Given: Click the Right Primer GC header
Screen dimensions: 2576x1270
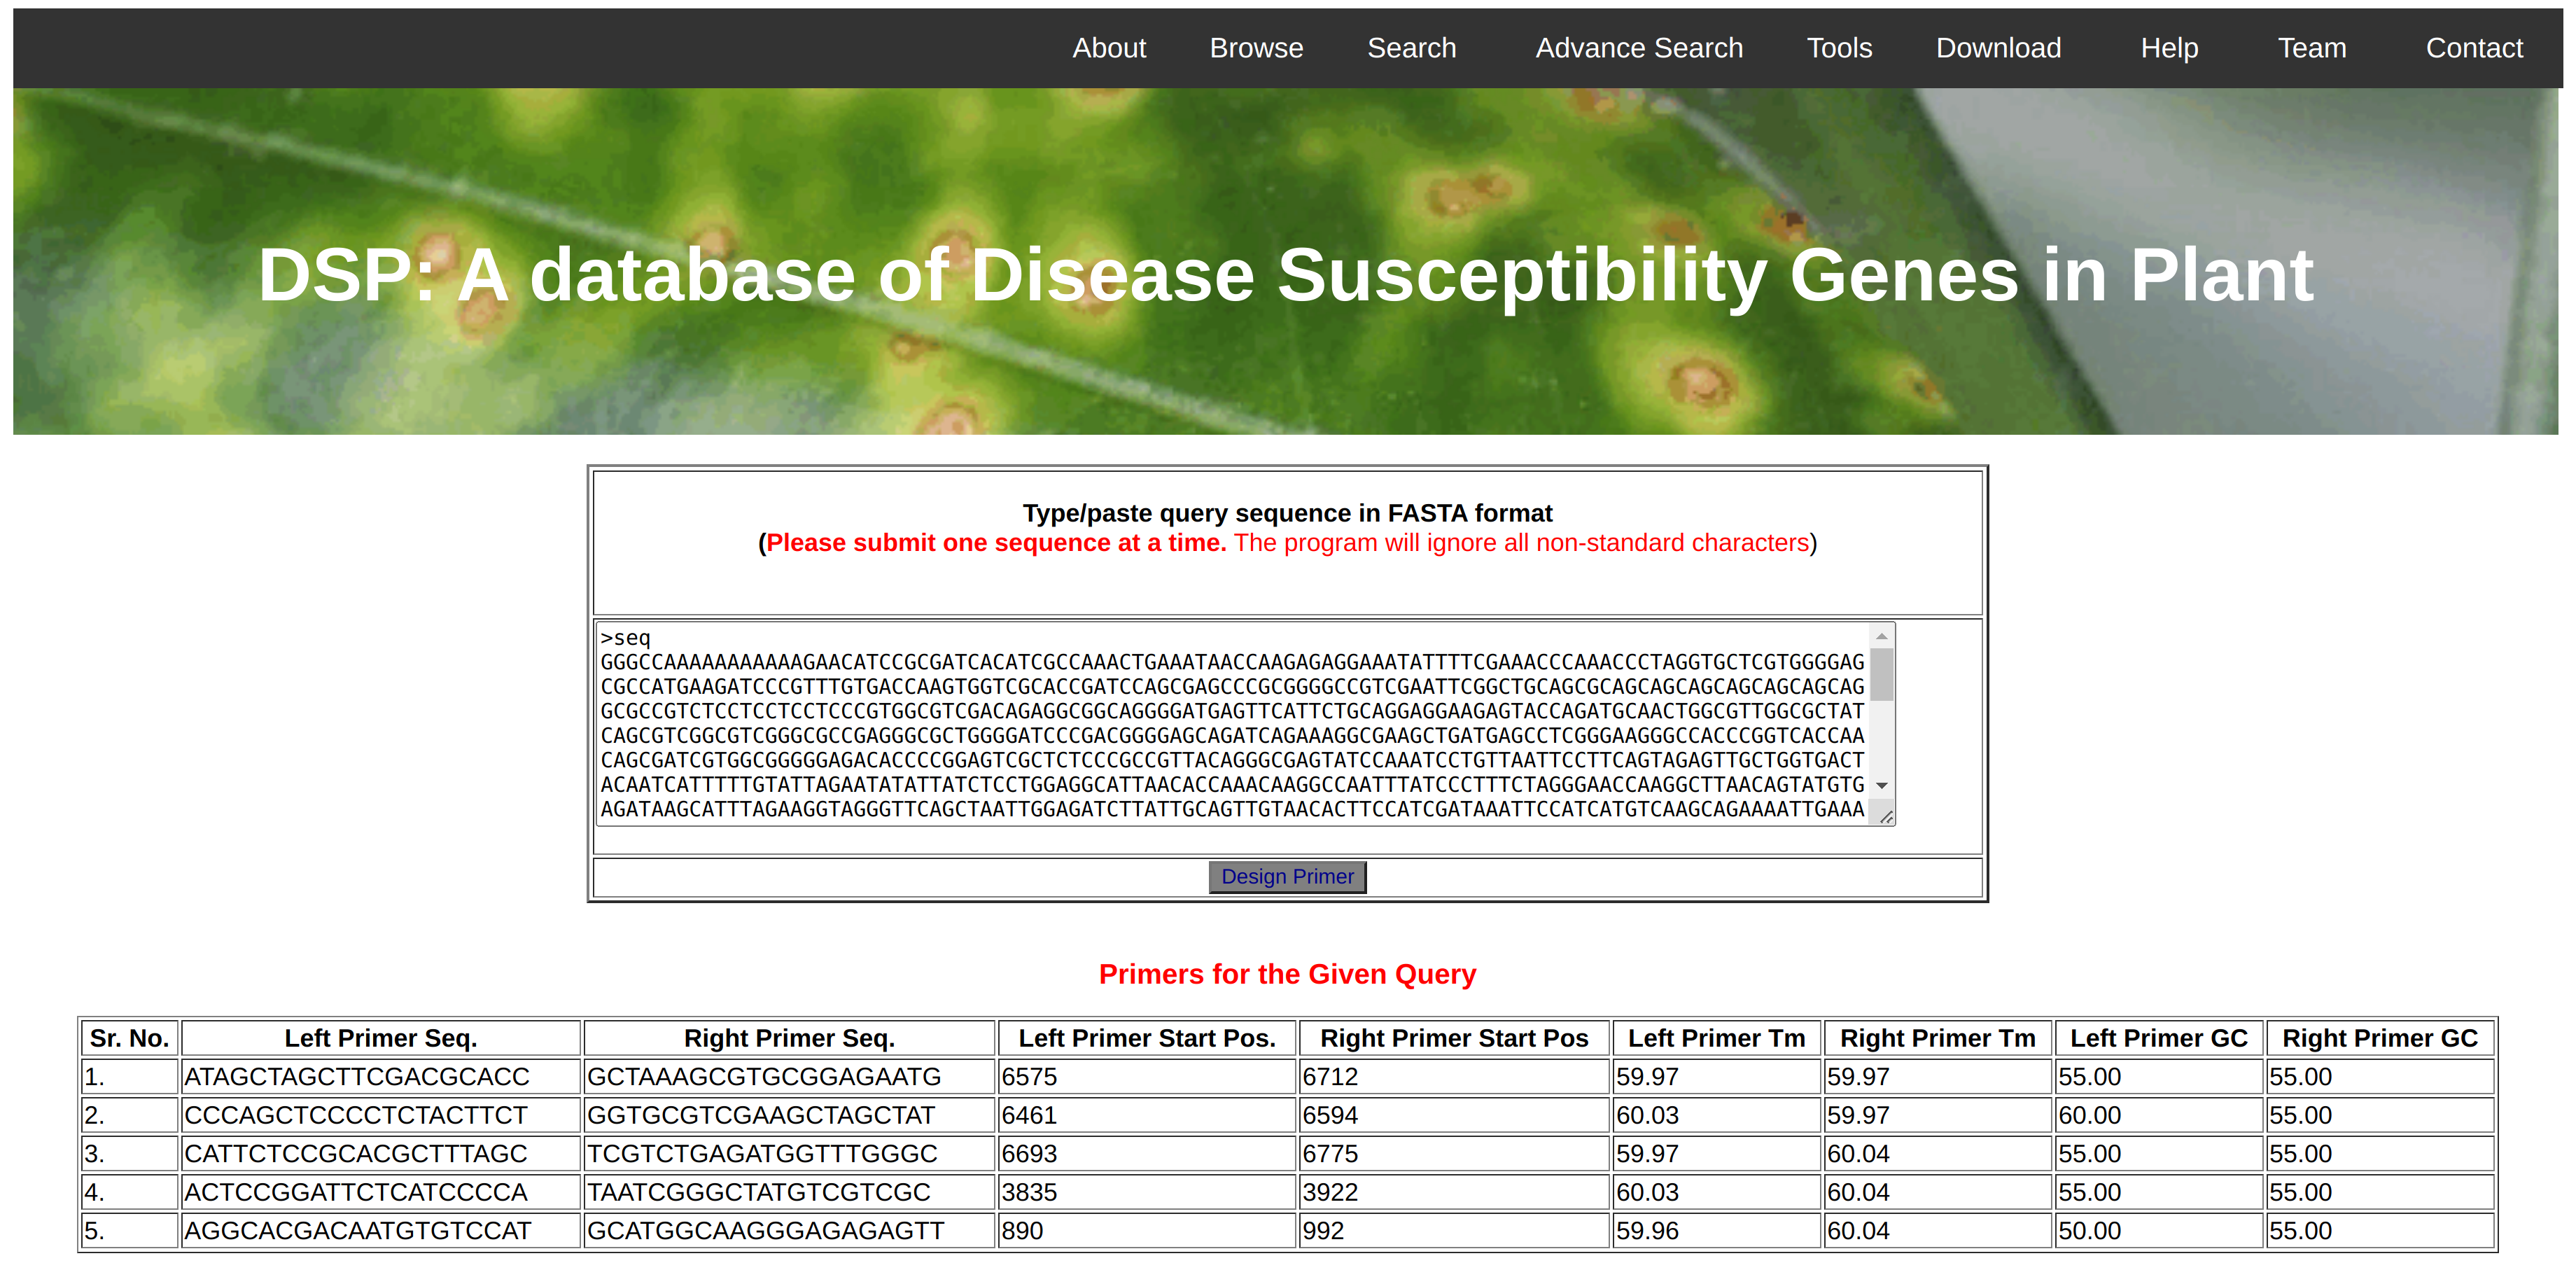Looking at the screenshot, I should 2380,1038.
